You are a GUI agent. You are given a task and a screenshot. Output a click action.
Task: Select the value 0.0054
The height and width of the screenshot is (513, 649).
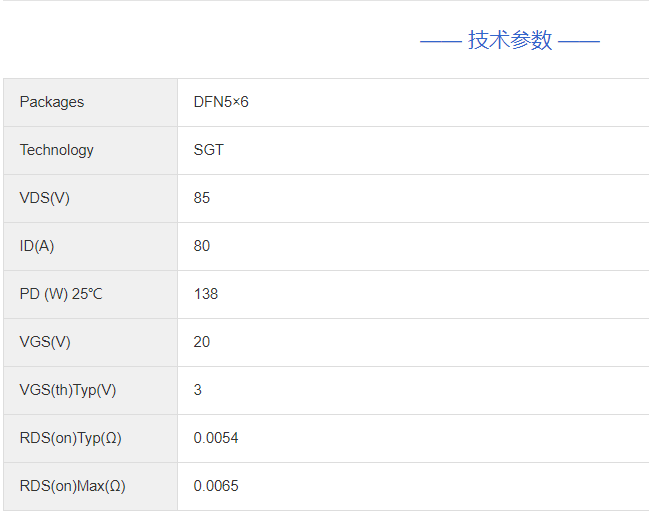coord(216,438)
